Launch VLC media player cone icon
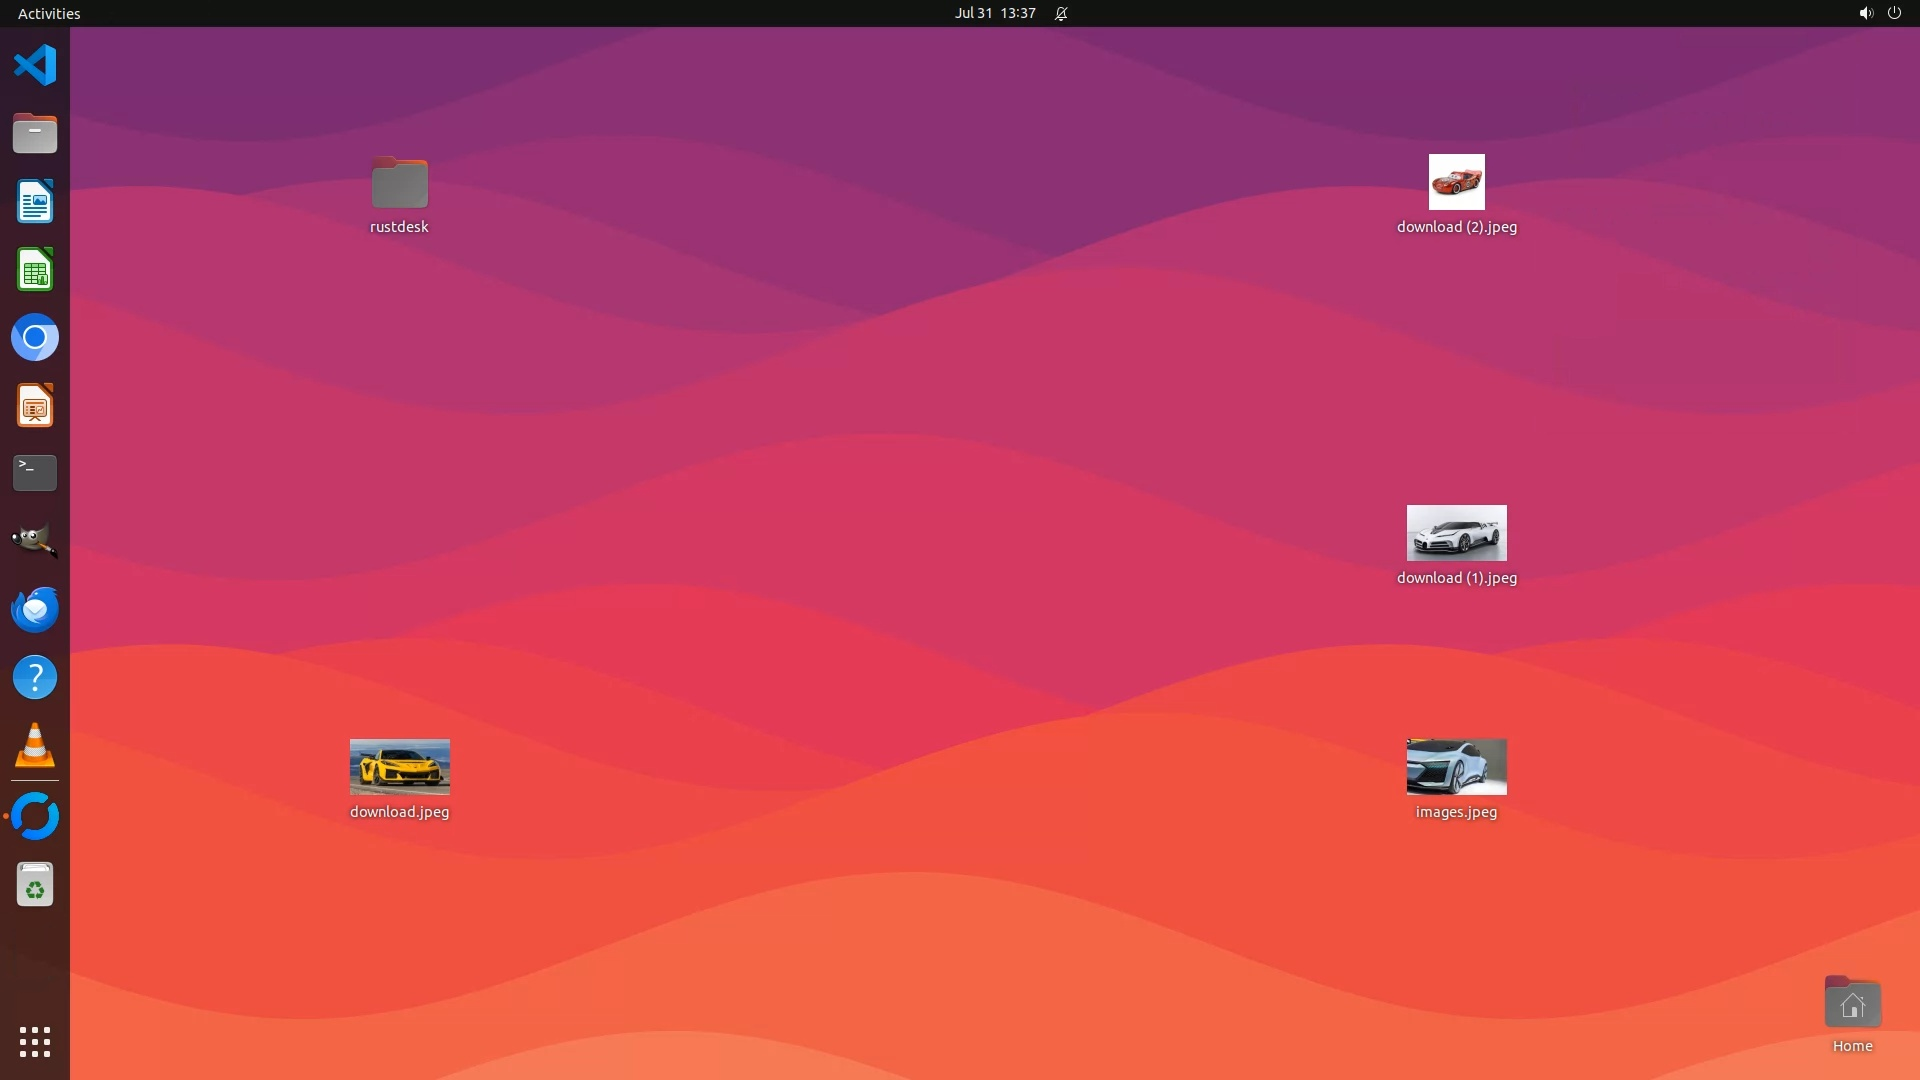 point(35,746)
